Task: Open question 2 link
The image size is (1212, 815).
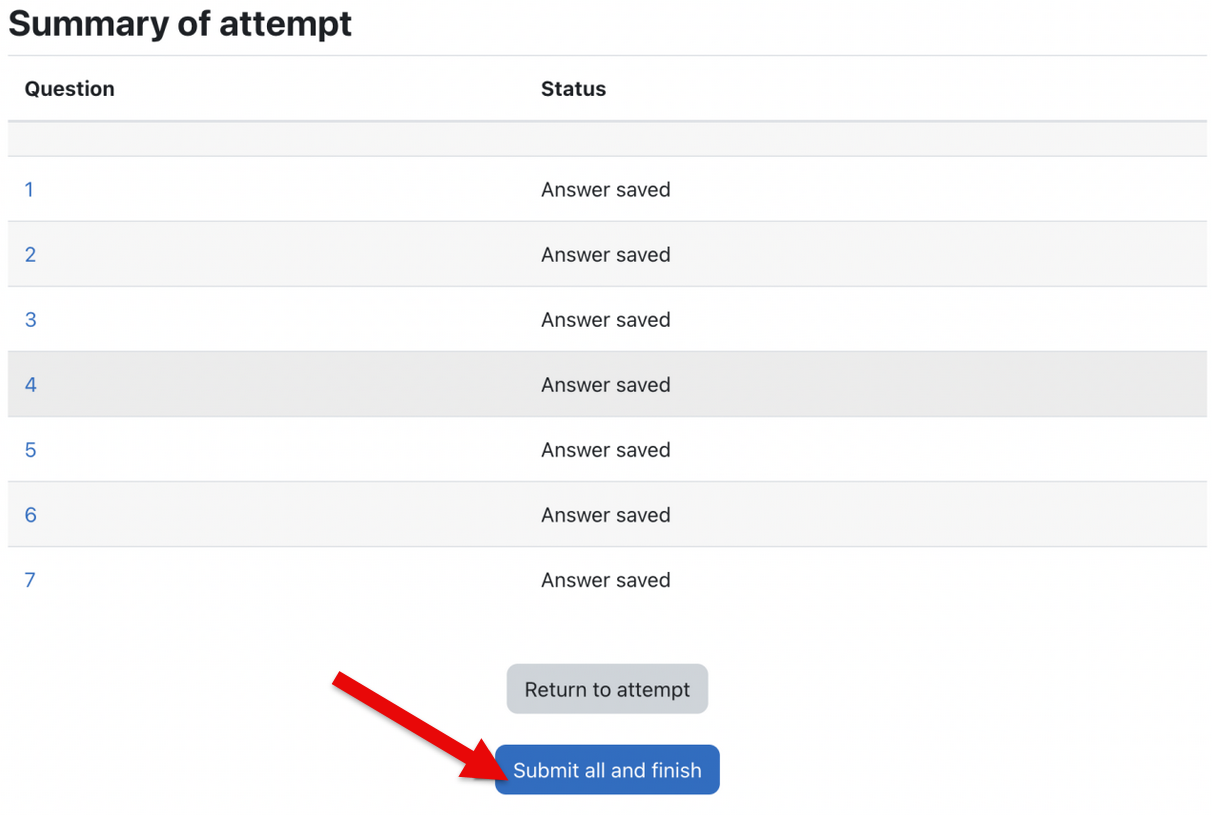Action: point(30,255)
